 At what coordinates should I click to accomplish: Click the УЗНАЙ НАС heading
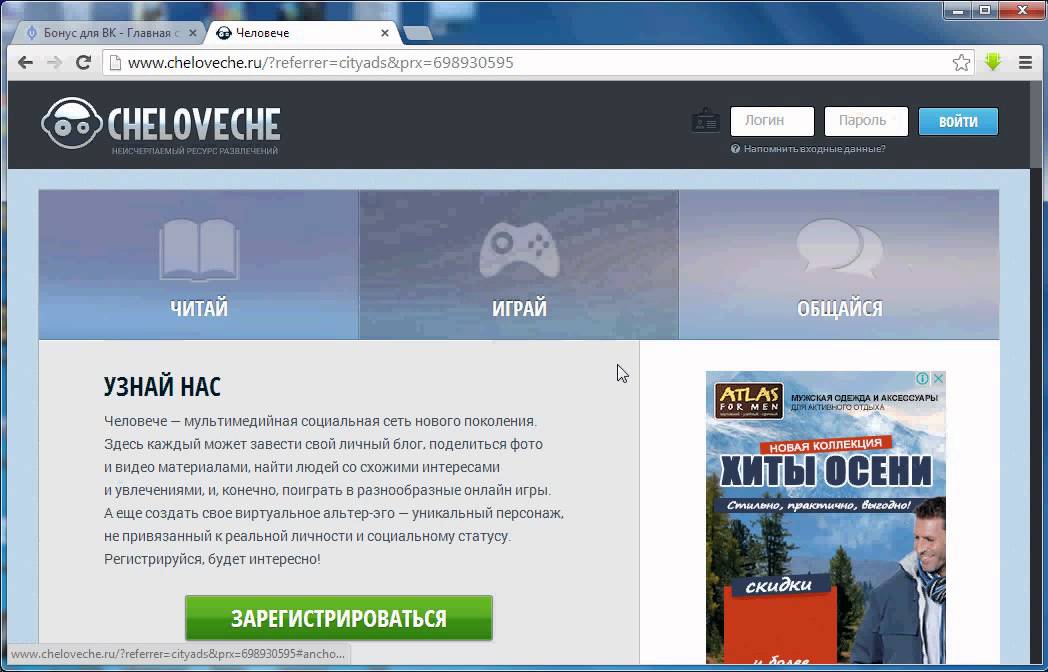click(x=162, y=386)
